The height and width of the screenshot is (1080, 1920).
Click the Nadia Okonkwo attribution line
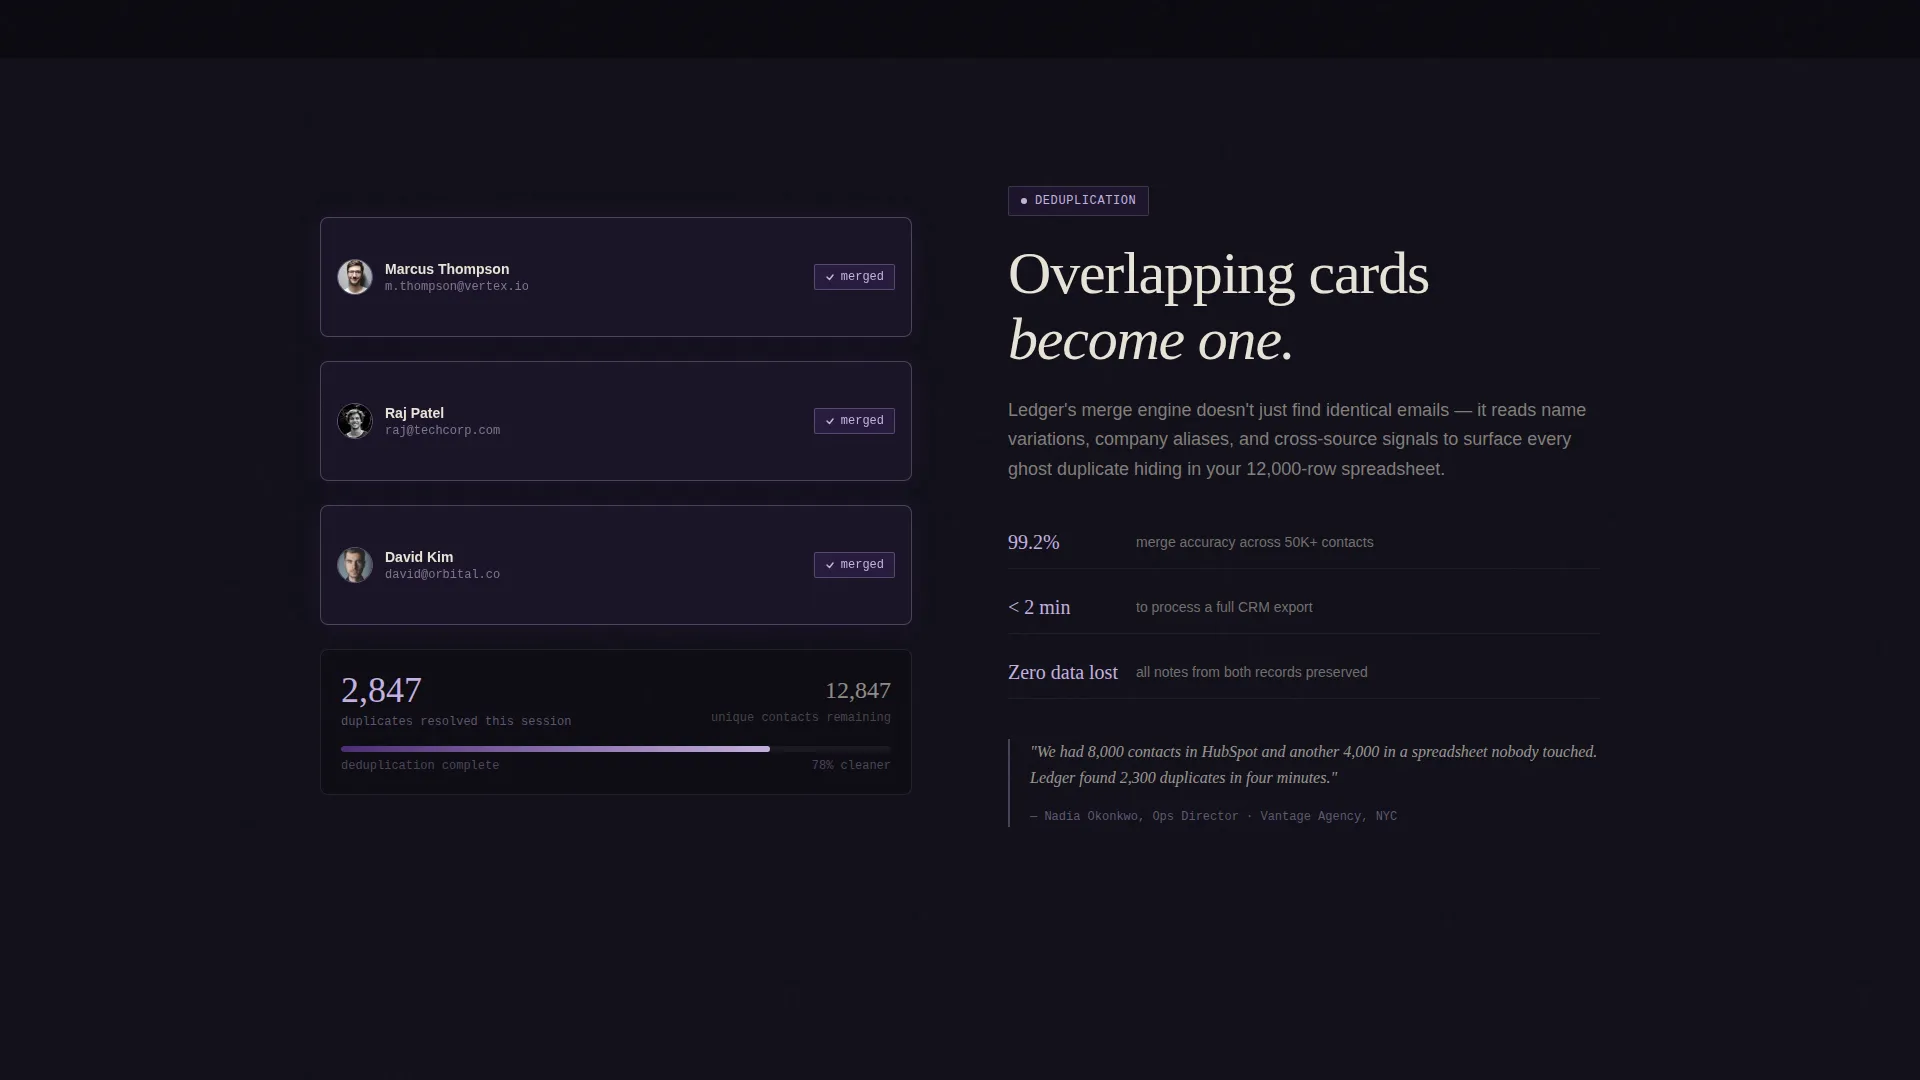1213,817
